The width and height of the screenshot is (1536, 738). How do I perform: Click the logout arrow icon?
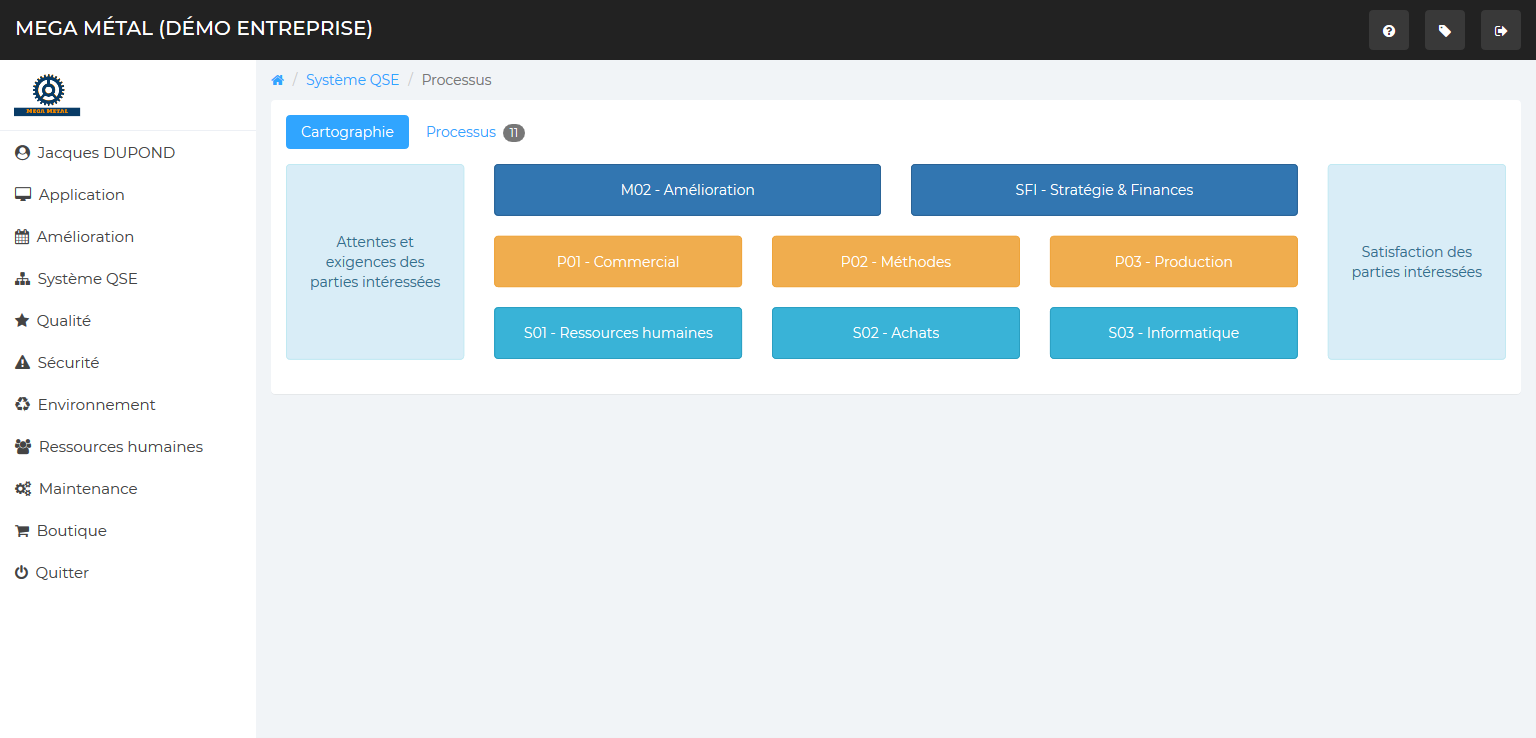click(x=1500, y=31)
